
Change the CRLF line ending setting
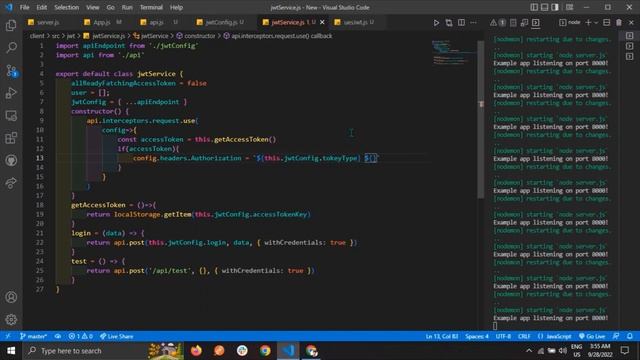coord(524,336)
